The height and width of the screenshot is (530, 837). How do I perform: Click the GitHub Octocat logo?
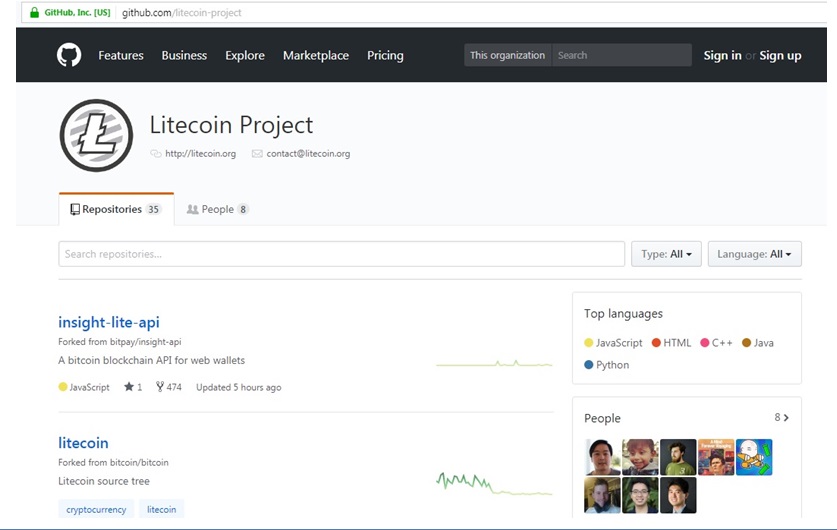[x=69, y=55]
